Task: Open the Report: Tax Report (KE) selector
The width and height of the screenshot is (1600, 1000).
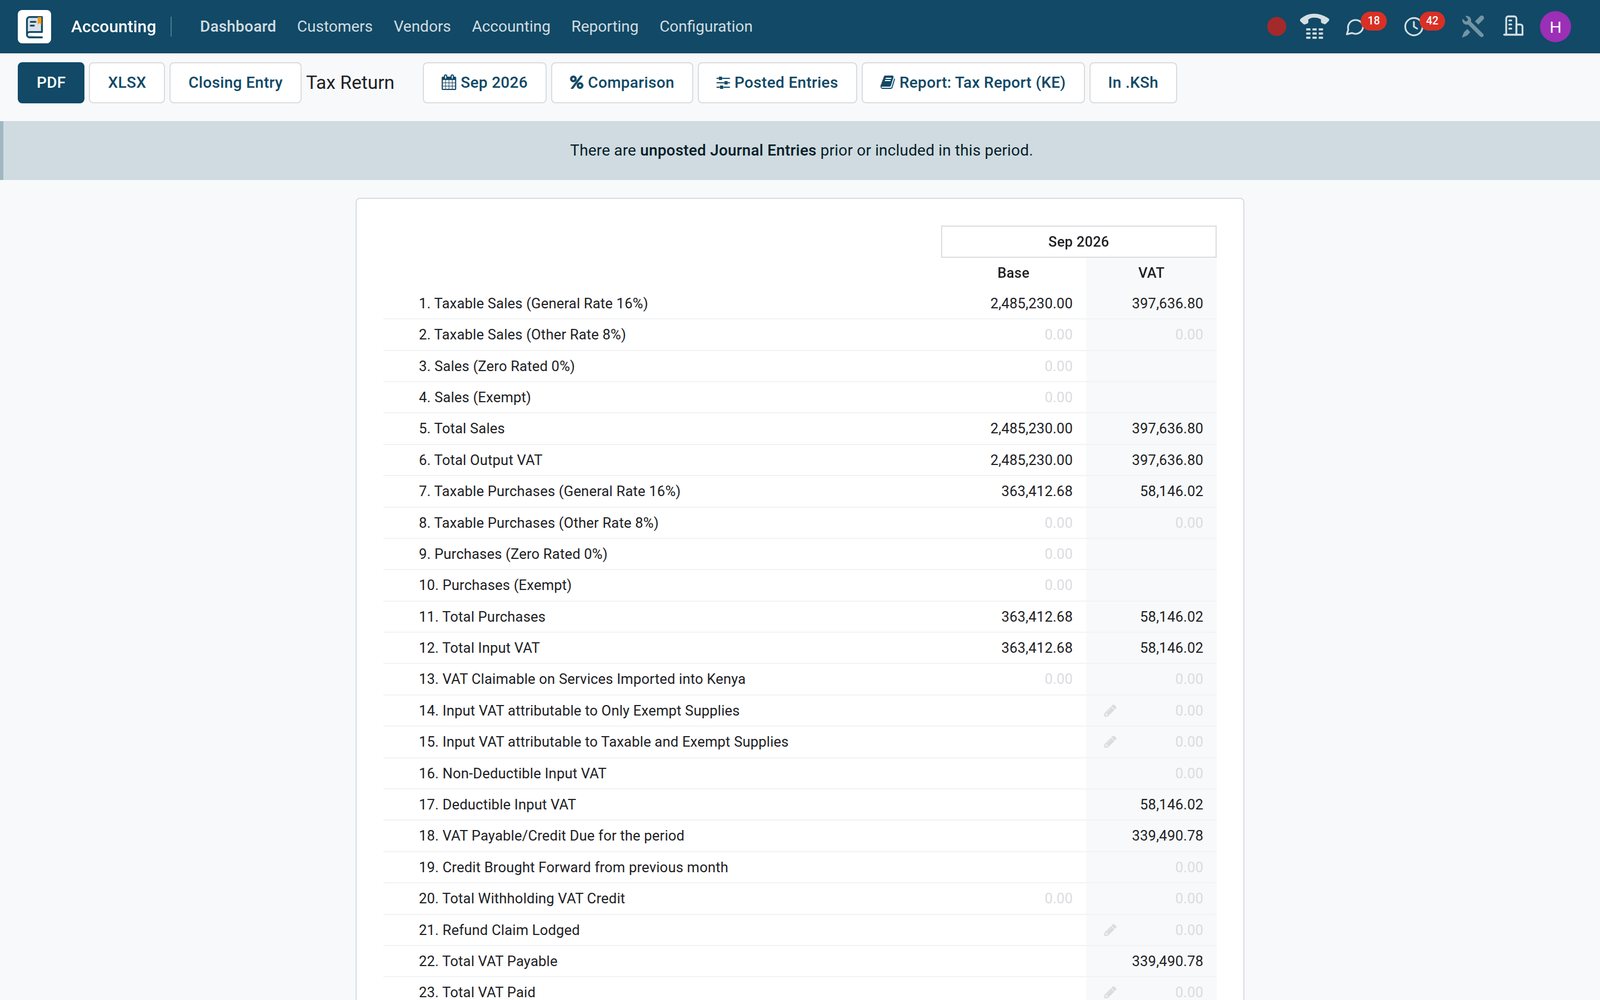Action: coord(973,83)
